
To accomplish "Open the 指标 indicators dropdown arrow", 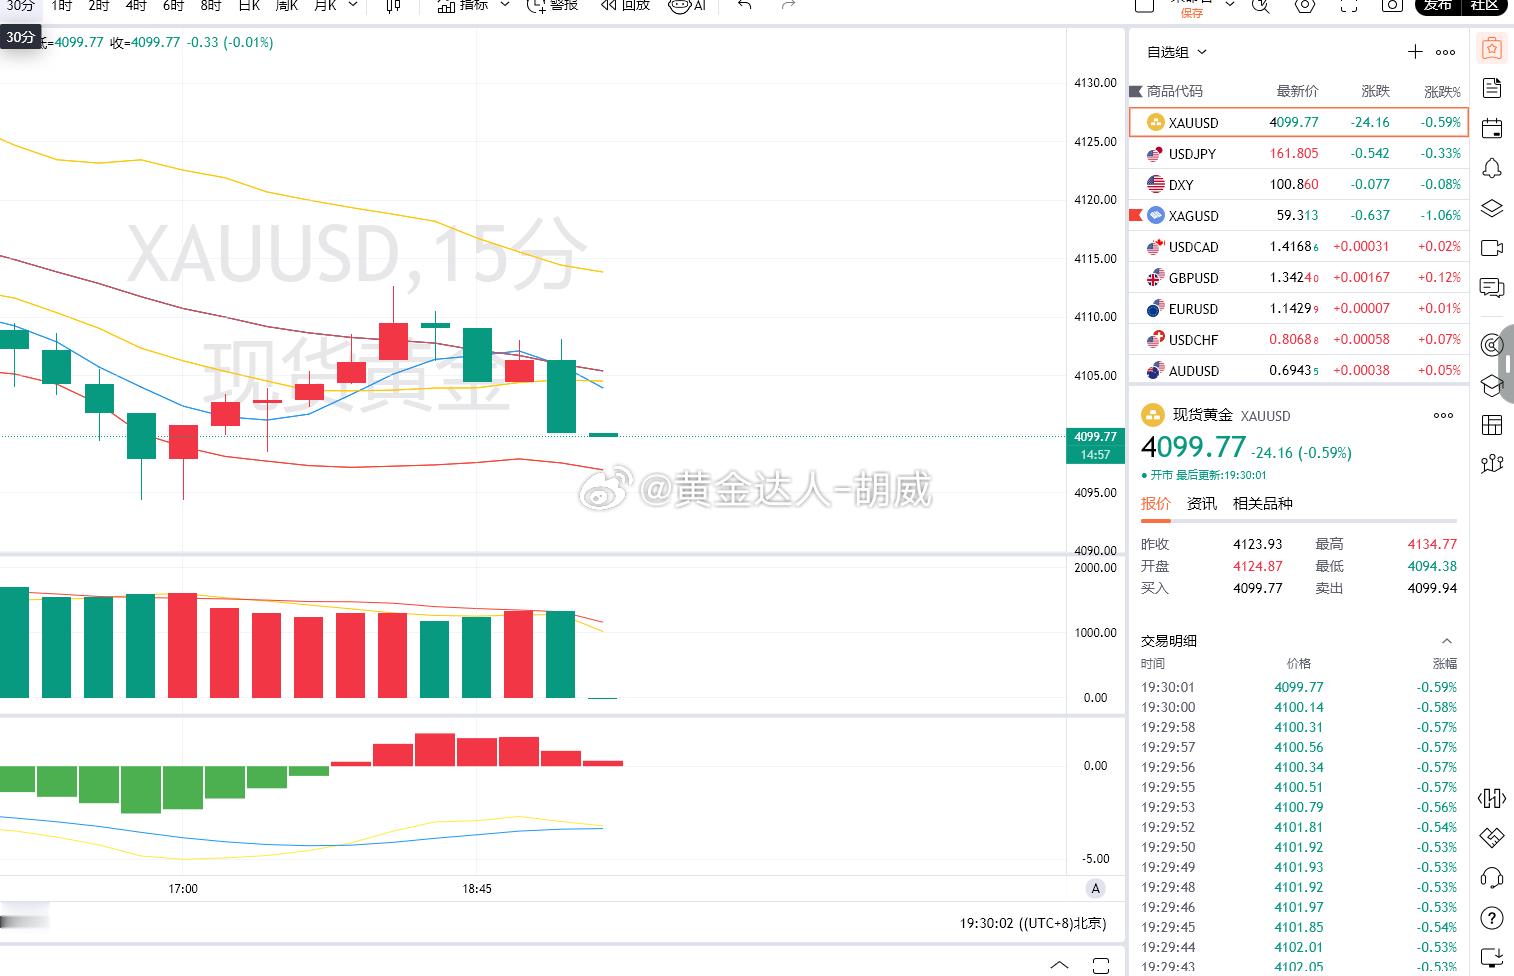I will point(505,5).
